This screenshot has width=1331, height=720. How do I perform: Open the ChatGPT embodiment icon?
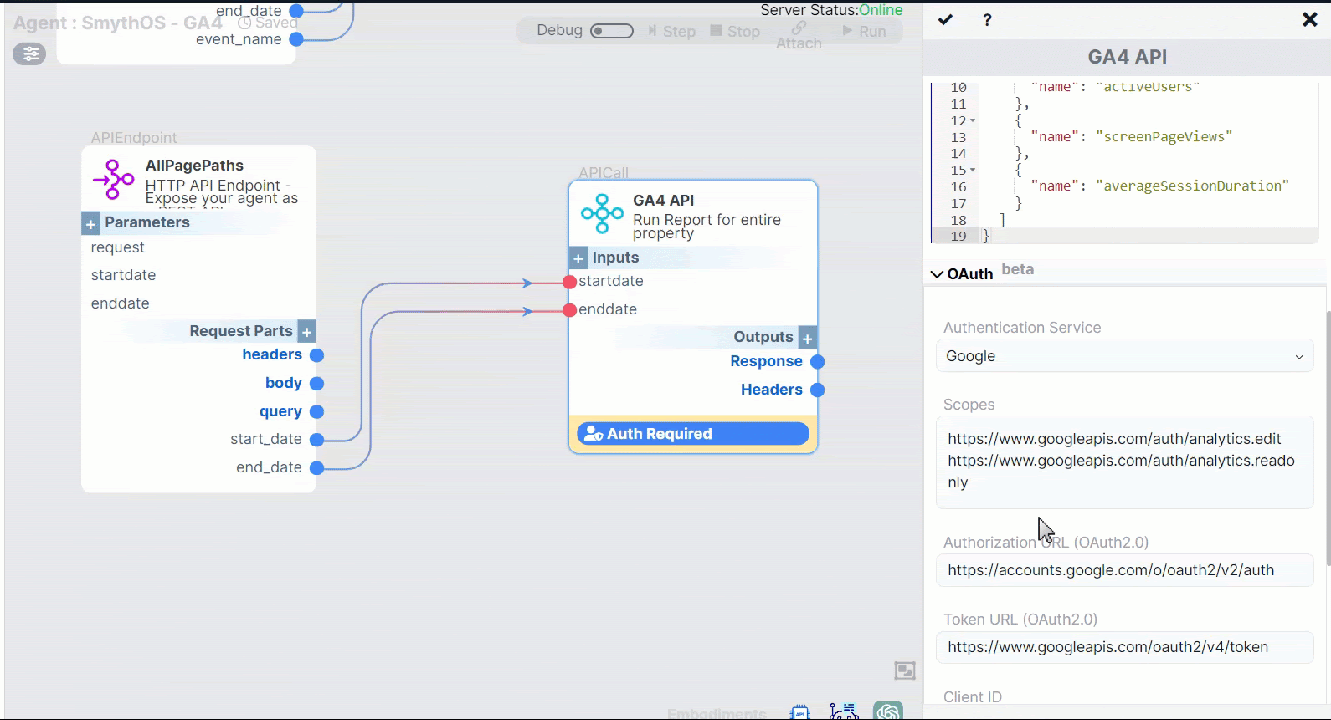pos(887,711)
